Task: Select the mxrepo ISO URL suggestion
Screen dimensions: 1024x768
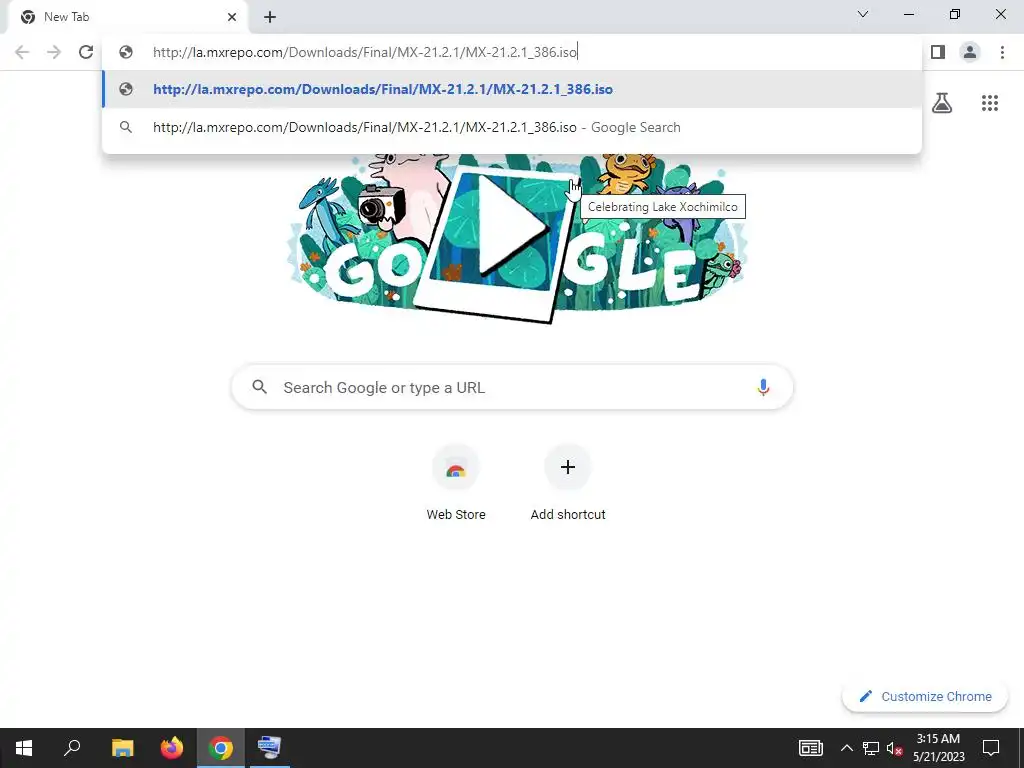Action: (x=512, y=89)
